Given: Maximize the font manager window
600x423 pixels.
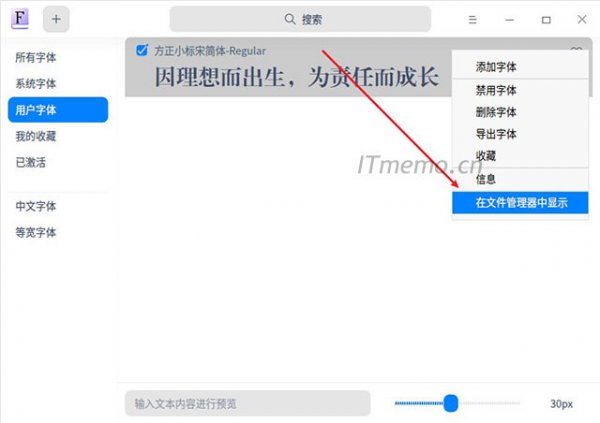Looking at the screenshot, I should (x=546, y=20).
